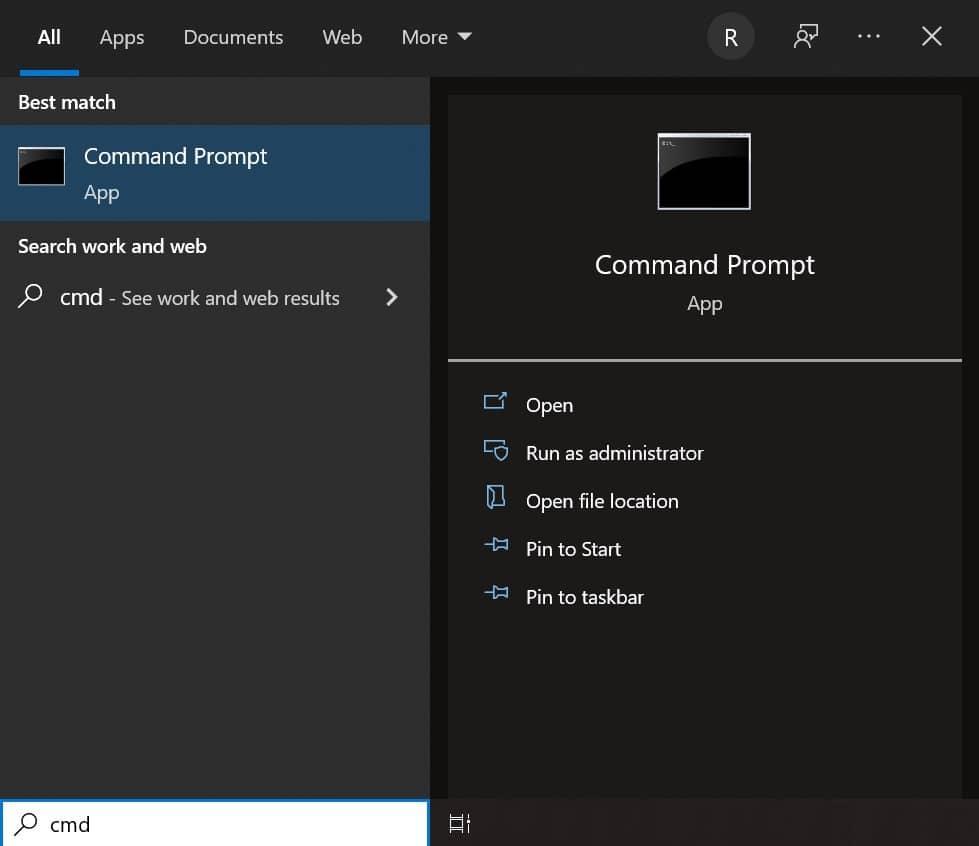The image size is (979, 846).
Task: Expand the More filter dropdown
Action: pyautogui.click(x=436, y=37)
